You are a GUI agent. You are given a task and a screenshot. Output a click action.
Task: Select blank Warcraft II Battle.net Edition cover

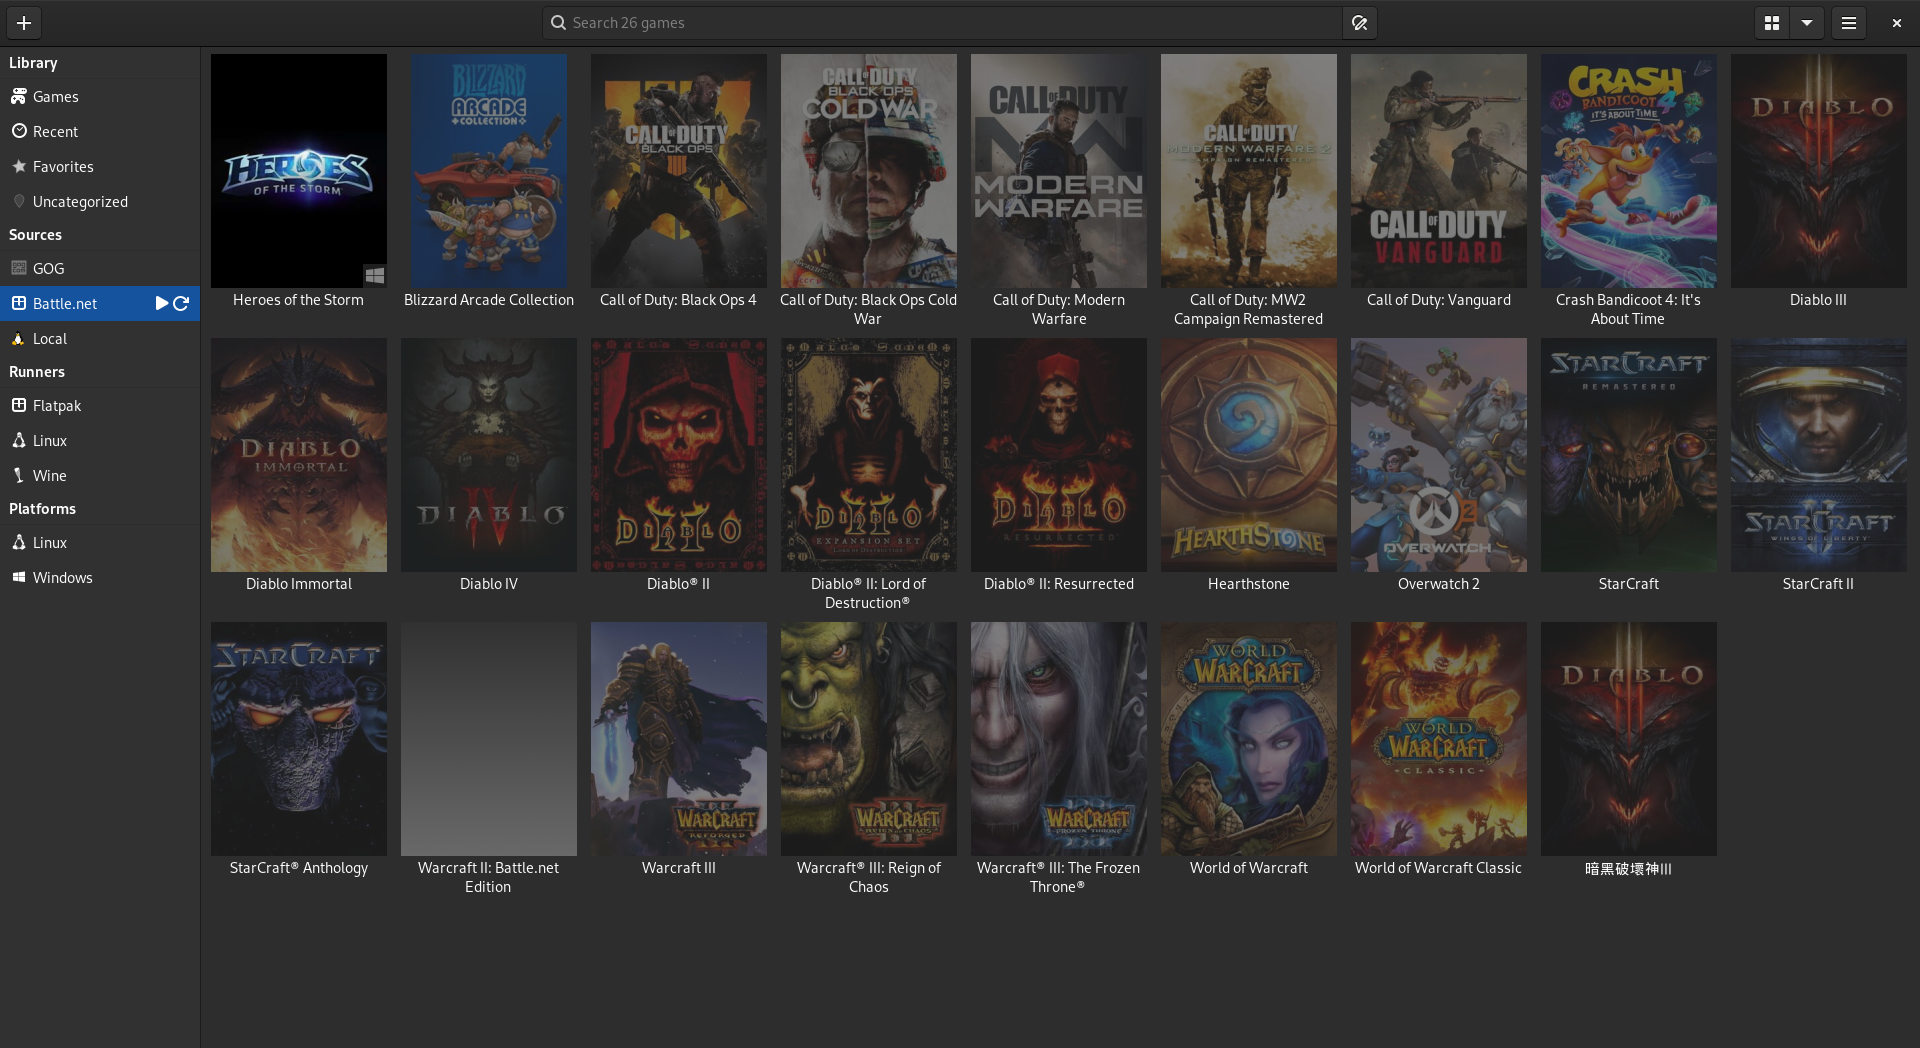(x=489, y=739)
